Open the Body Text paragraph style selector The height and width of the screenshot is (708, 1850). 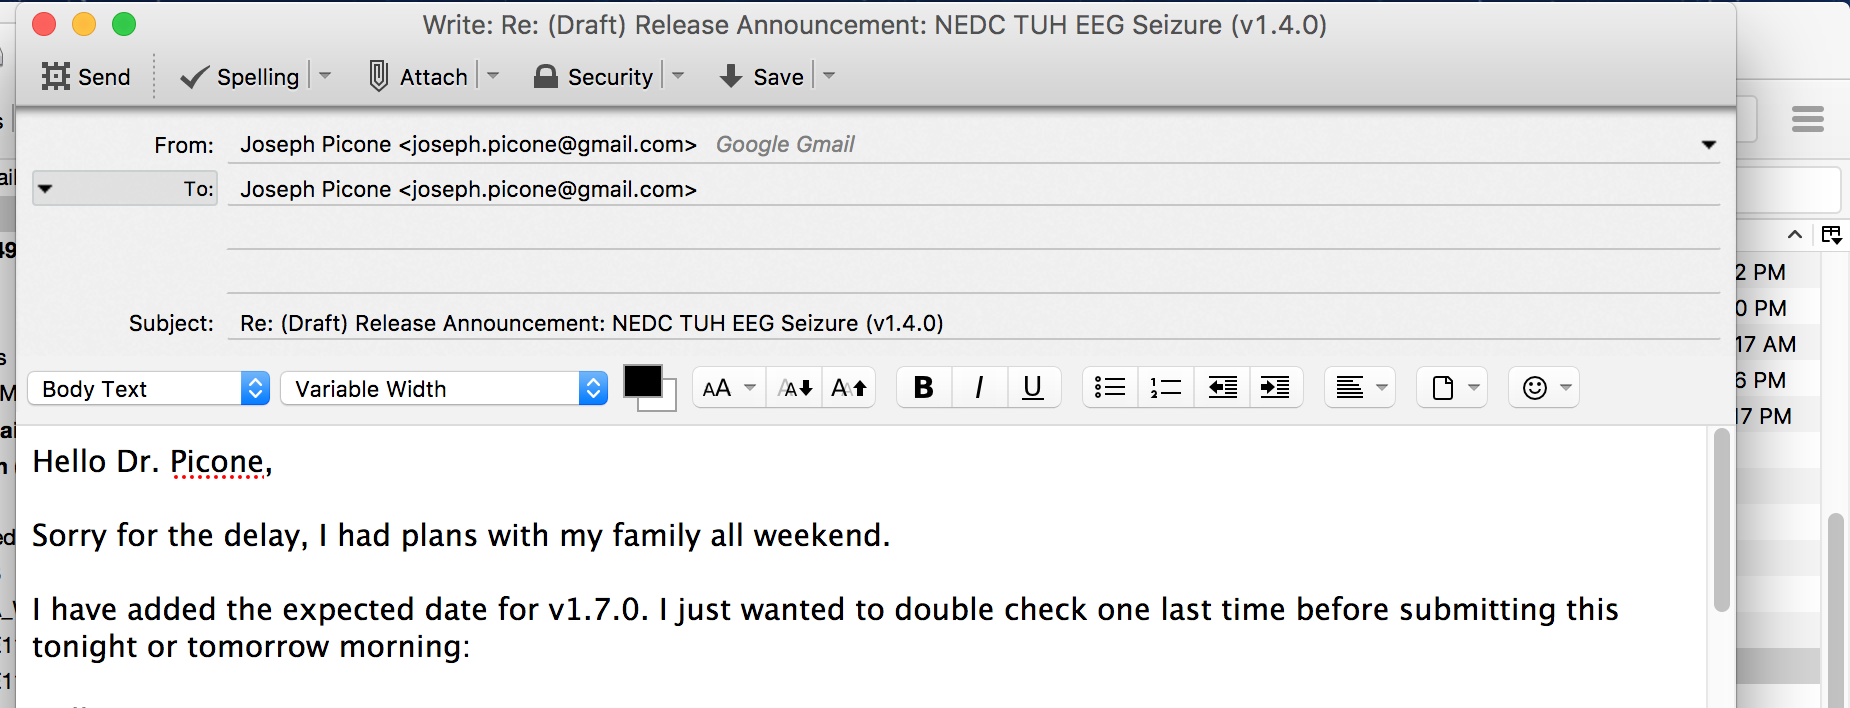[x=149, y=389]
